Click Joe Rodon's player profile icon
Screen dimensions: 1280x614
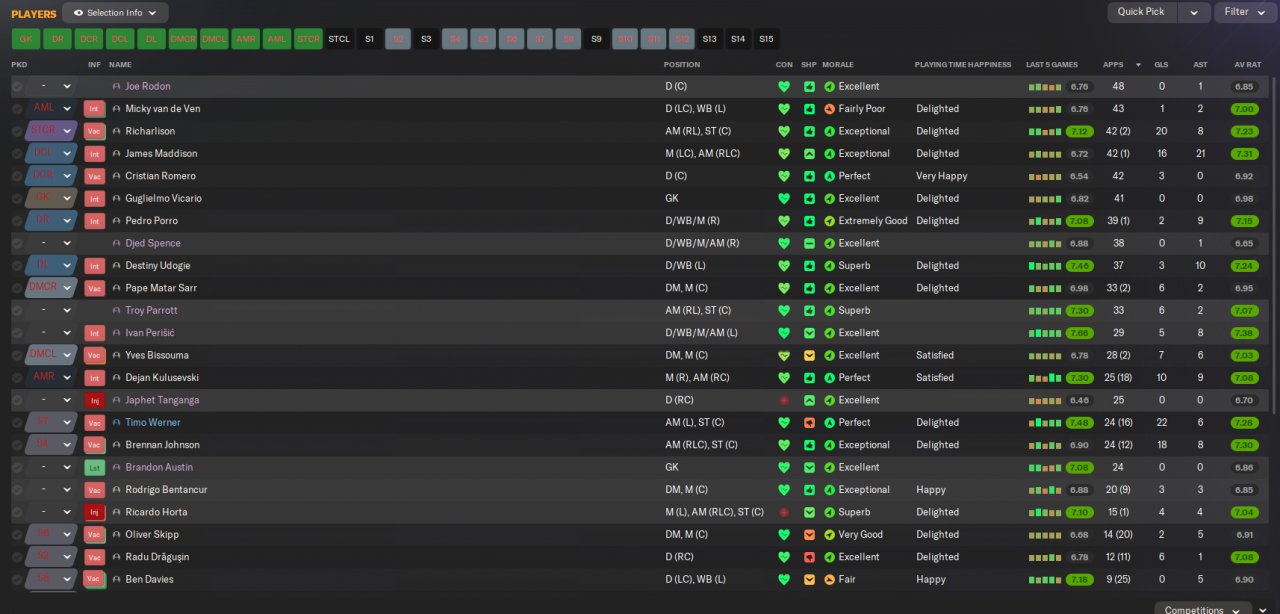point(116,87)
